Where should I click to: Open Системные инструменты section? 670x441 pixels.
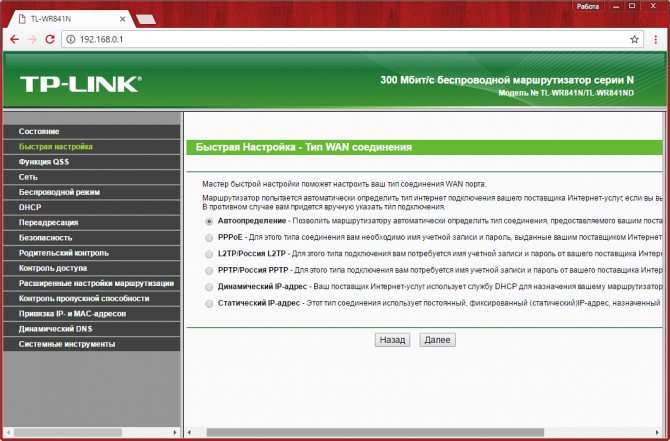(x=91, y=344)
